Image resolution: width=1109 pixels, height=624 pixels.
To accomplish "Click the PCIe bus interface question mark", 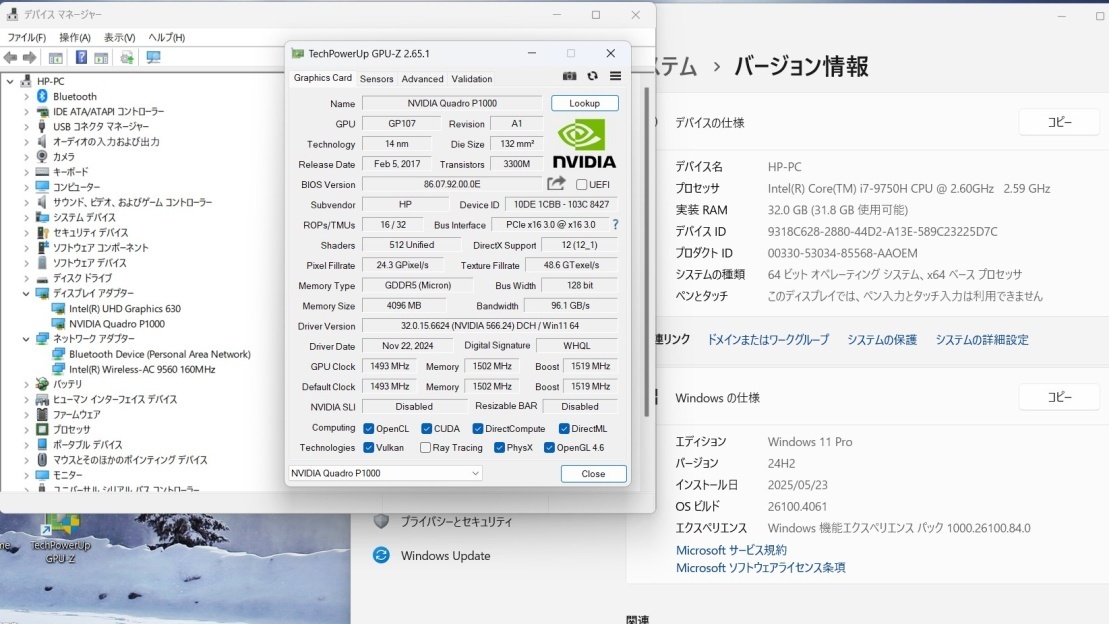I will click(x=615, y=225).
